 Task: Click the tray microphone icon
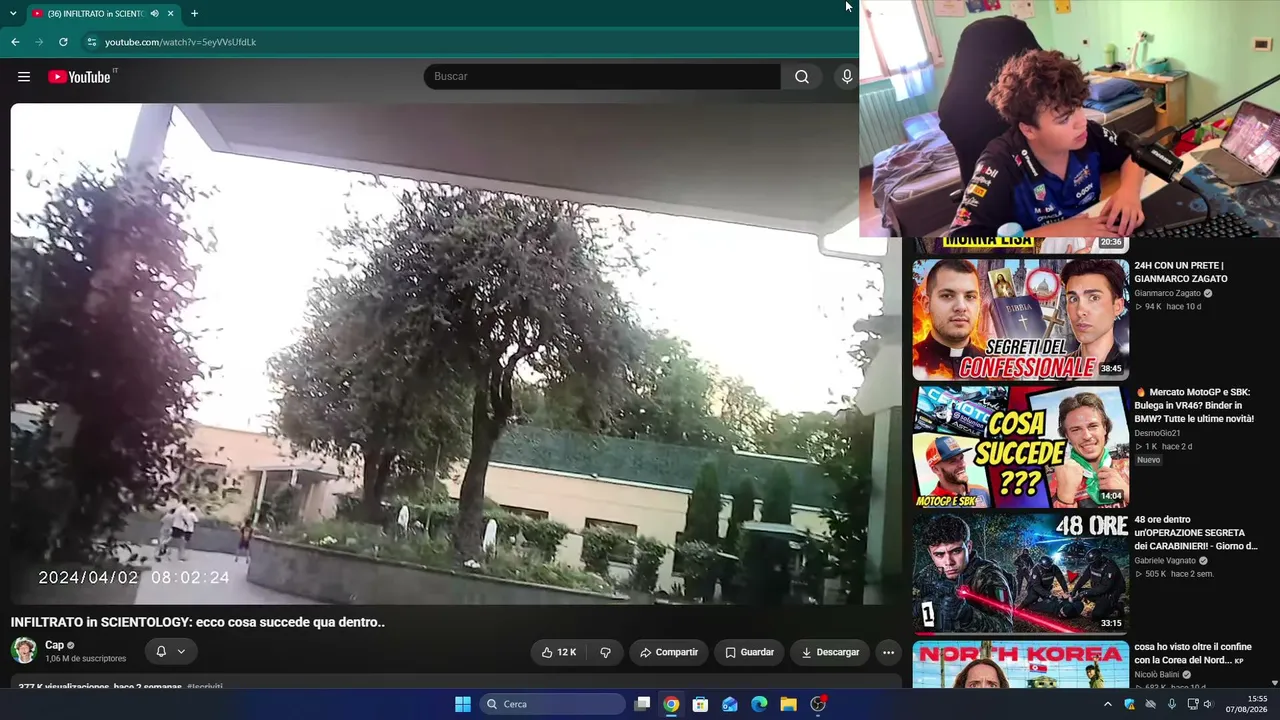pos(1172,704)
